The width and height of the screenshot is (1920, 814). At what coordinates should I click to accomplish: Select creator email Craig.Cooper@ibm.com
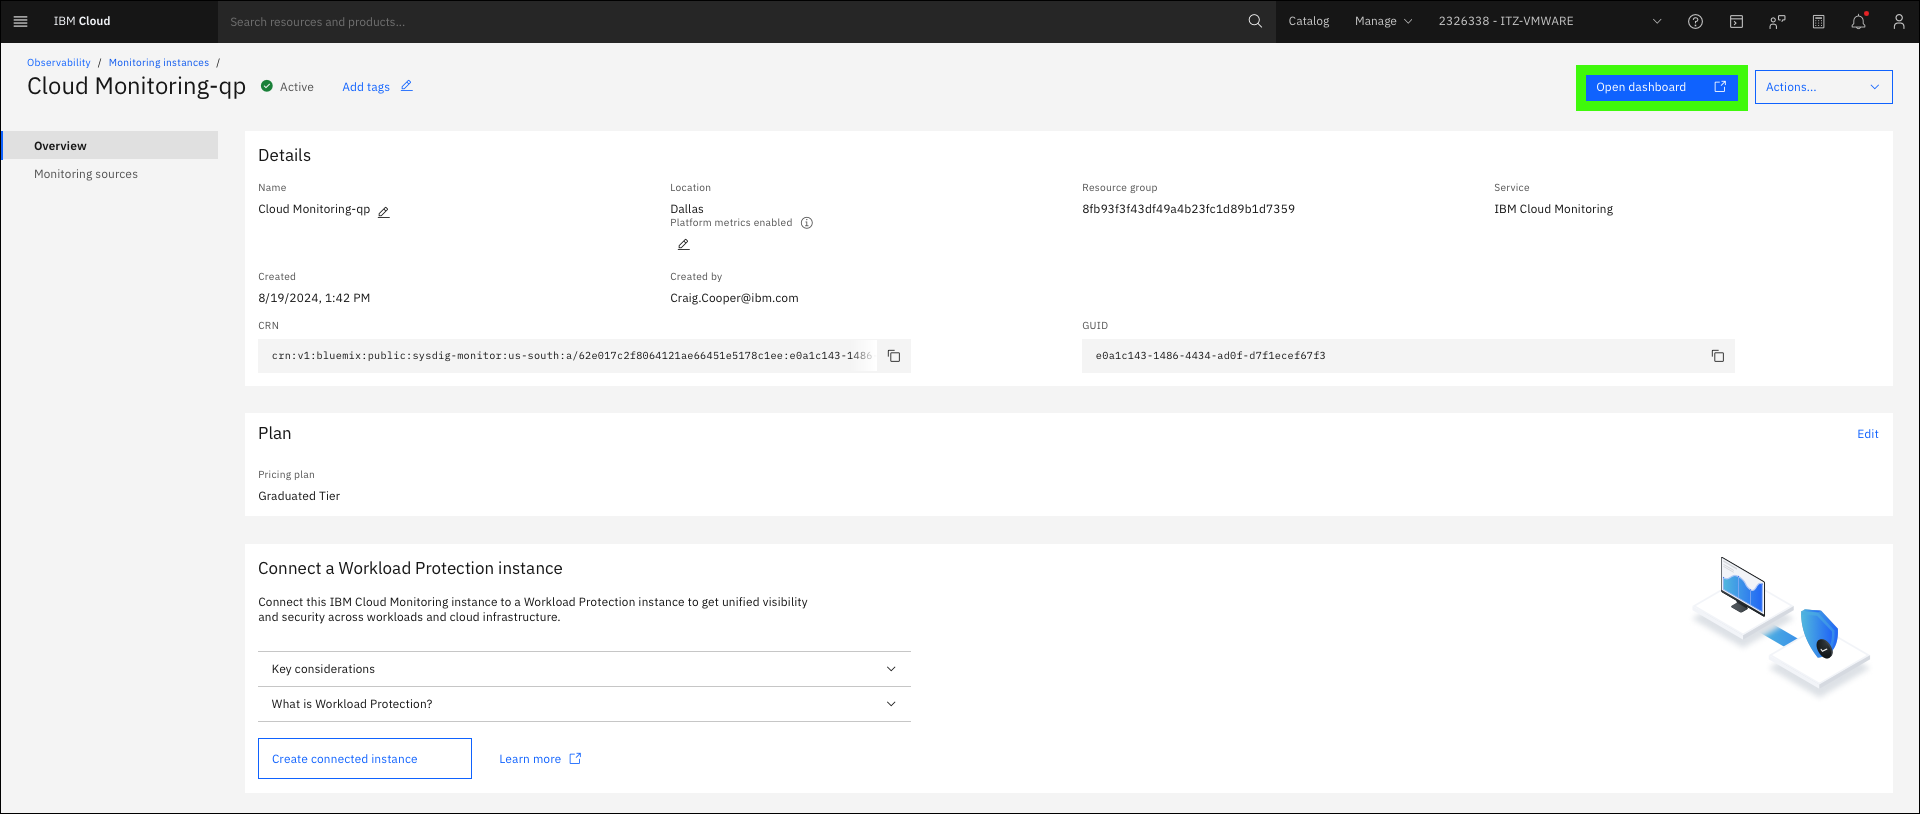coord(734,298)
